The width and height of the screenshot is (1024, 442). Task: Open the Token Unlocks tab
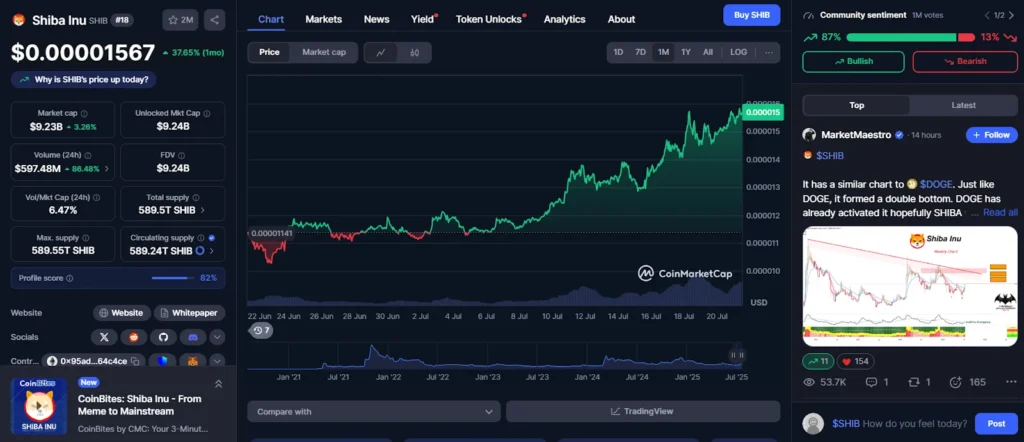(489, 20)
